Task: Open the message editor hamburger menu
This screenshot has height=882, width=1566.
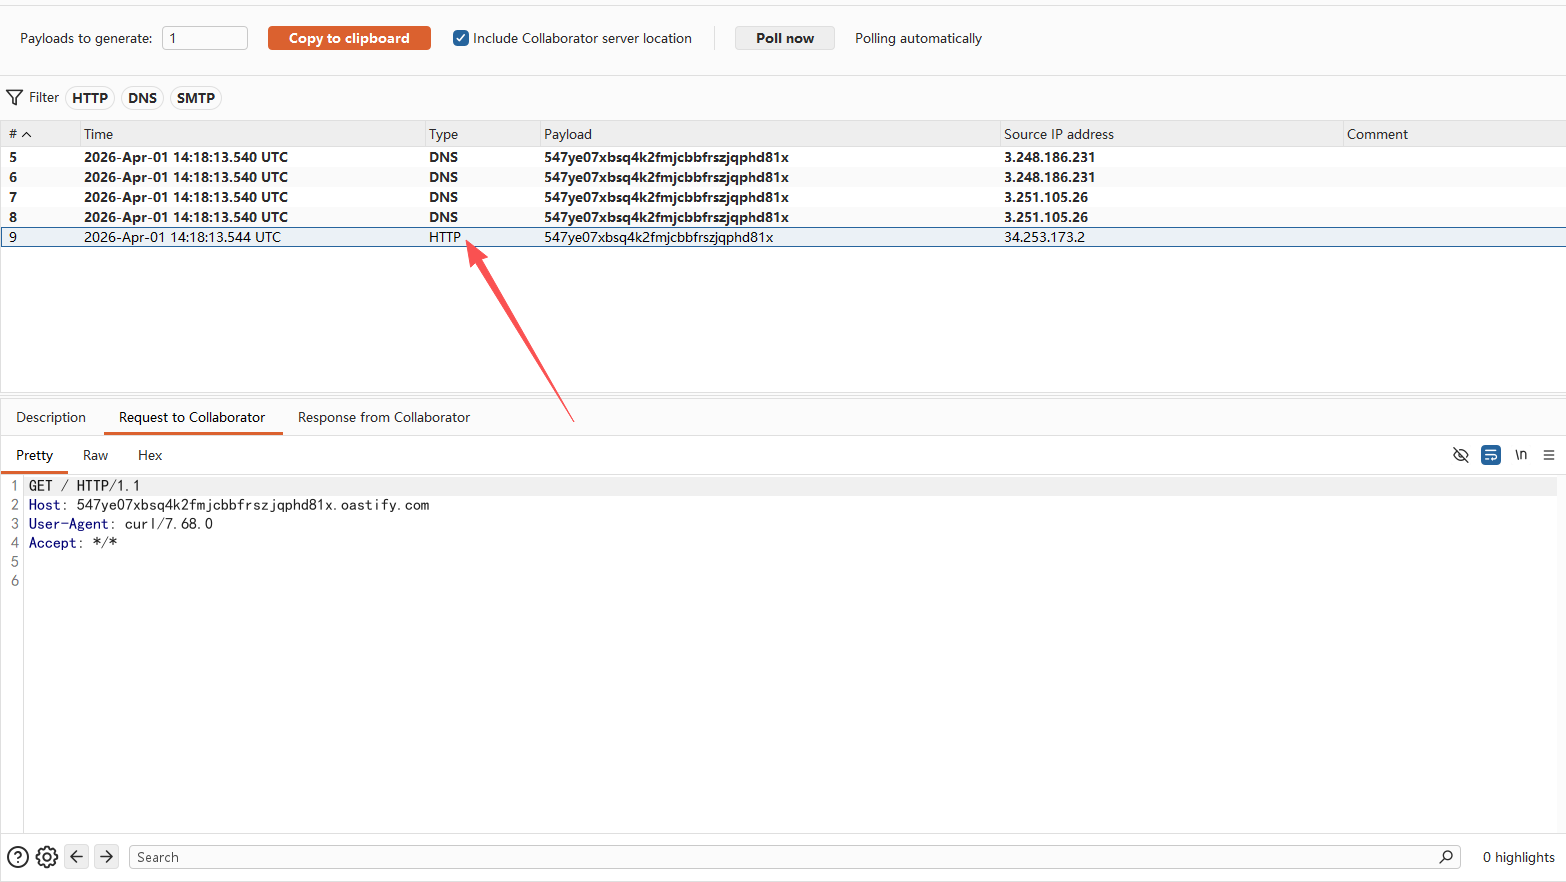Action: pos(1548,455)
